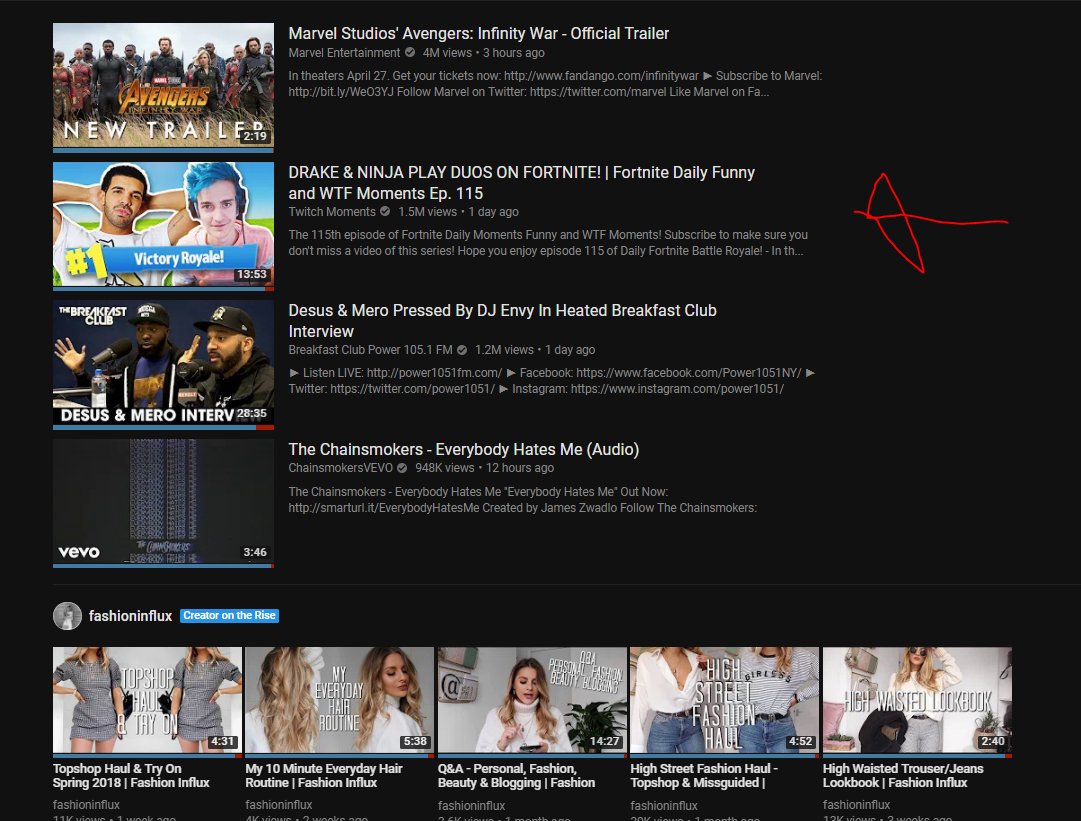
Task: Click title High Street Fashion Haul - Topshop & Missguided
Action: 704,776
